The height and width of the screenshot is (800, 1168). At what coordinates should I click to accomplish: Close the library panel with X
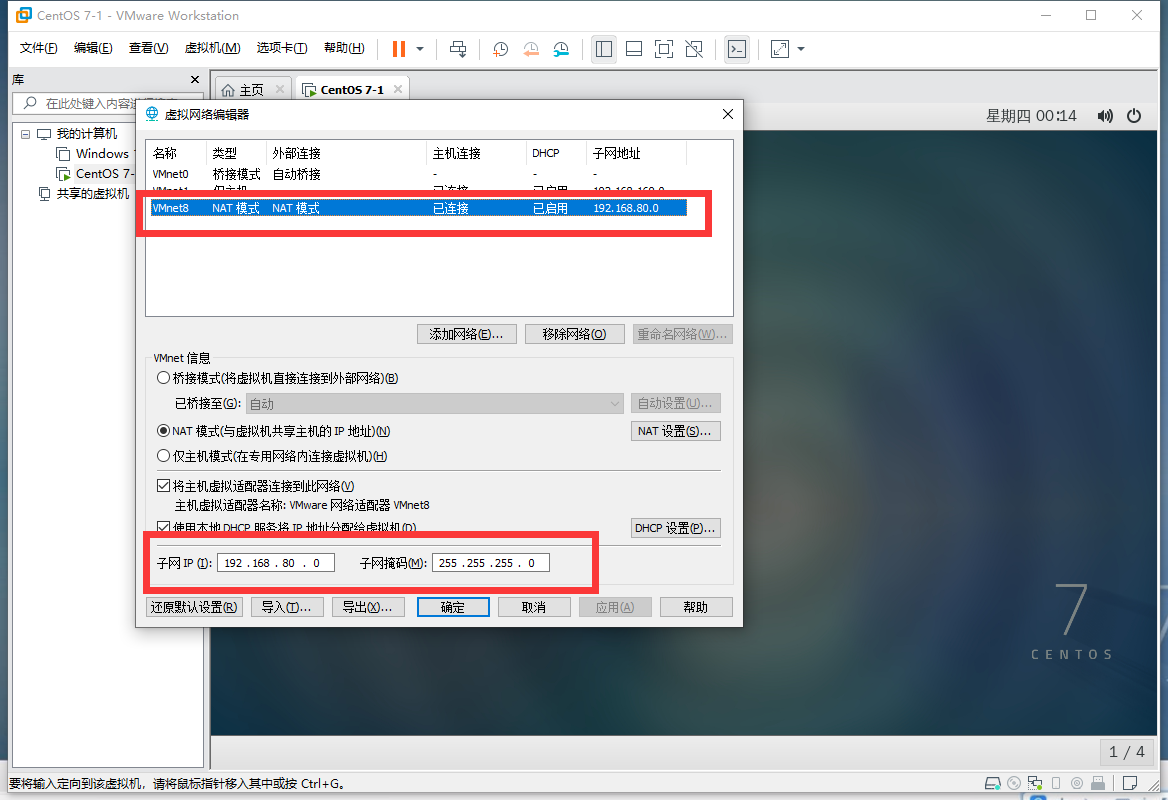195,80
